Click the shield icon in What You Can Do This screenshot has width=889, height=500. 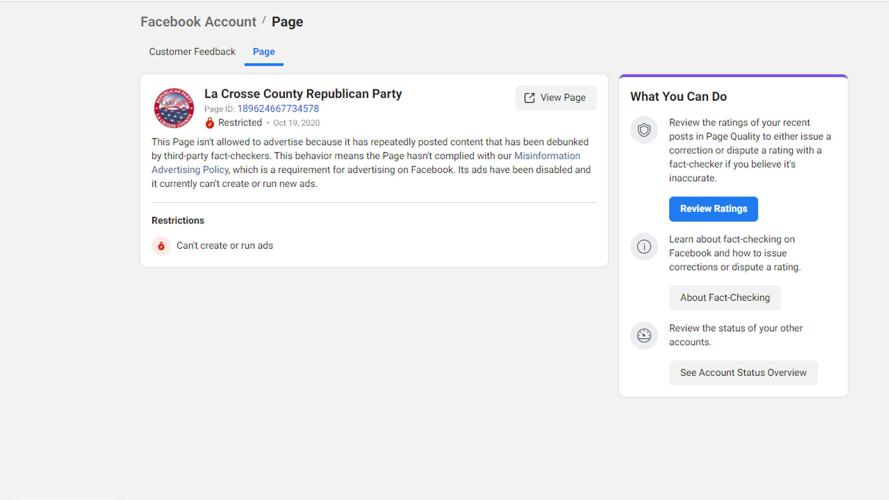click(x=644, y=130)
